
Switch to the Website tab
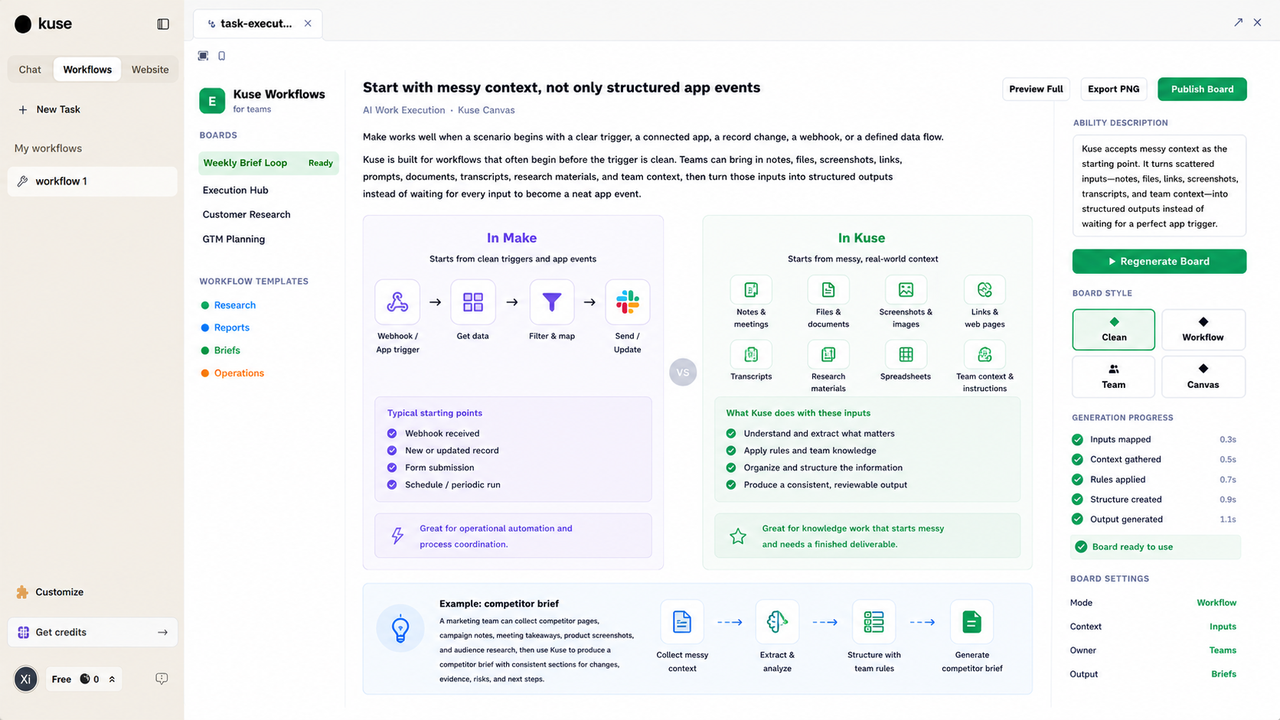point(150,70)
